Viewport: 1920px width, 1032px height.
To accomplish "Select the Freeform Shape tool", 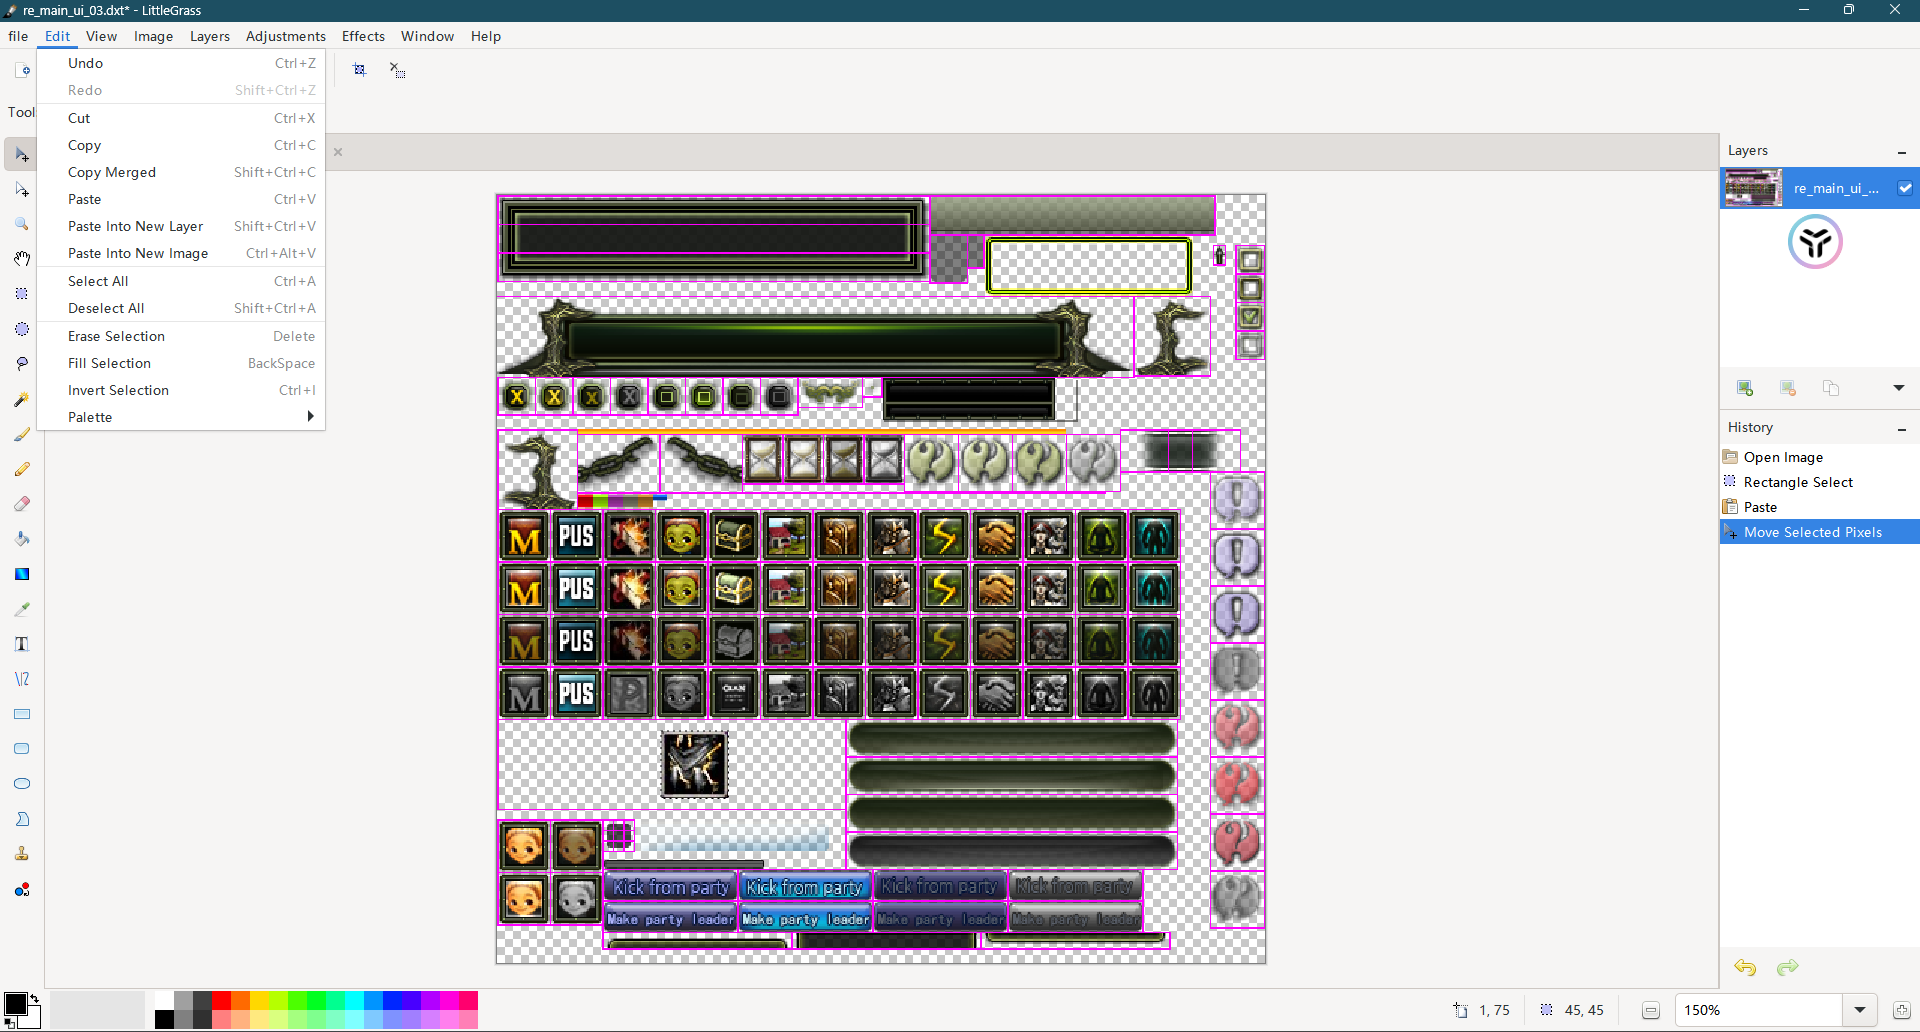I will point(22,819).
